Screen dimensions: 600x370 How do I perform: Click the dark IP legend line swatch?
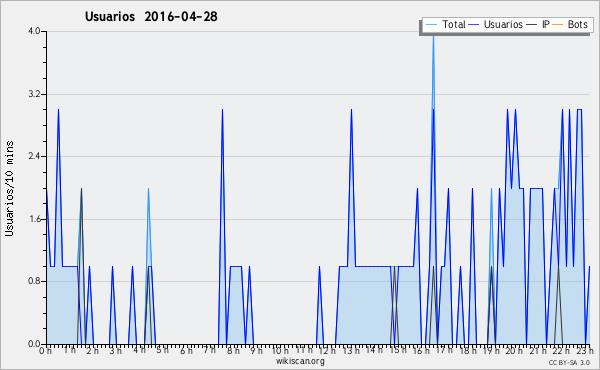532,25
